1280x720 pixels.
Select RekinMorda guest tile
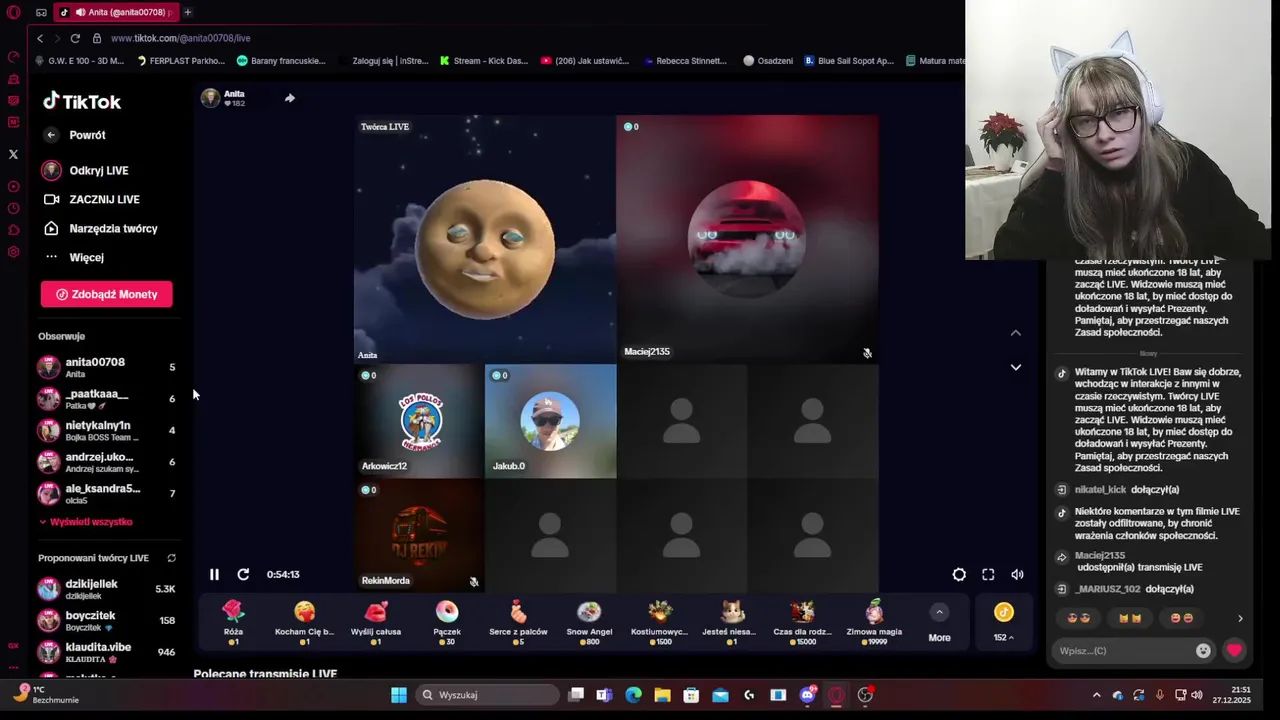[x=419, y=535]
